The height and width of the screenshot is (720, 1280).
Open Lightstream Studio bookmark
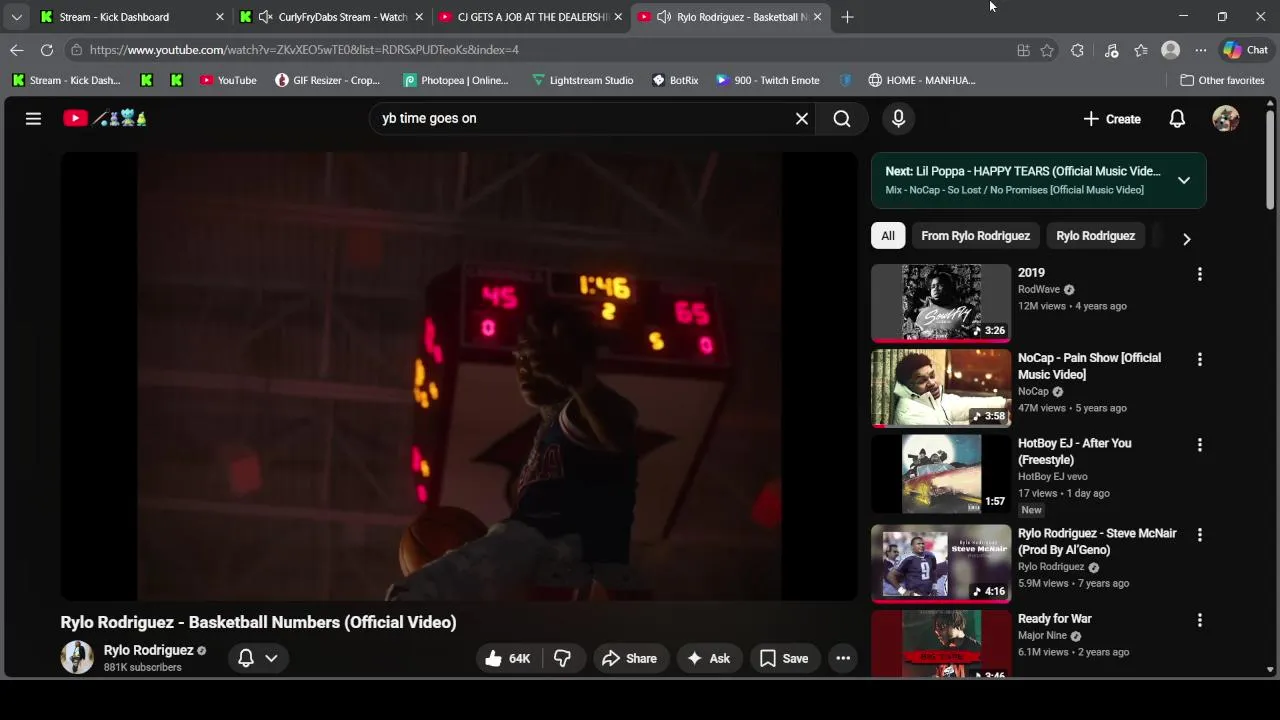click(583, 80)
